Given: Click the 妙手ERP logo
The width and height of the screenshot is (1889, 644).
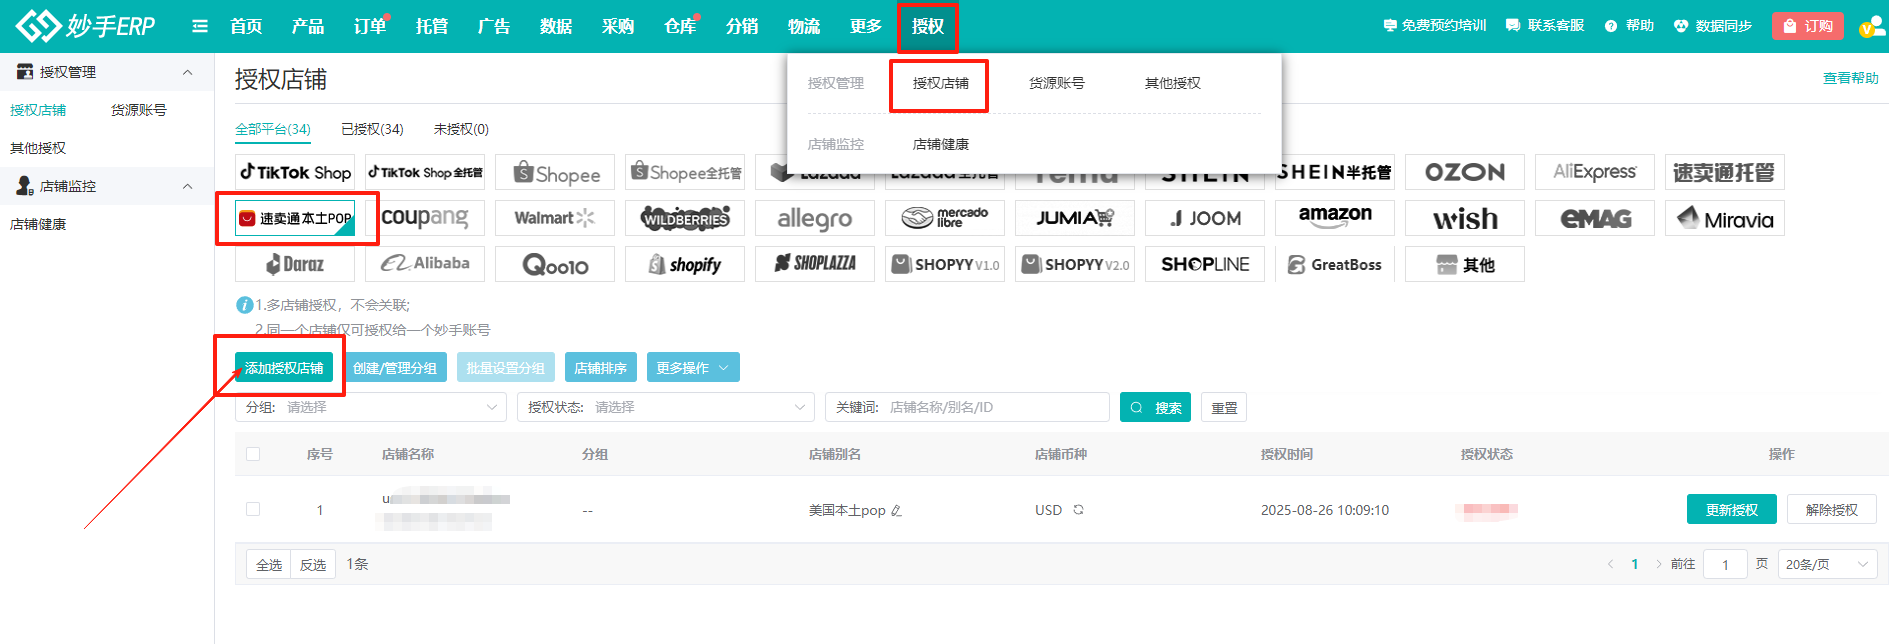Looking at the screenshot, I should tap(86, 26).
